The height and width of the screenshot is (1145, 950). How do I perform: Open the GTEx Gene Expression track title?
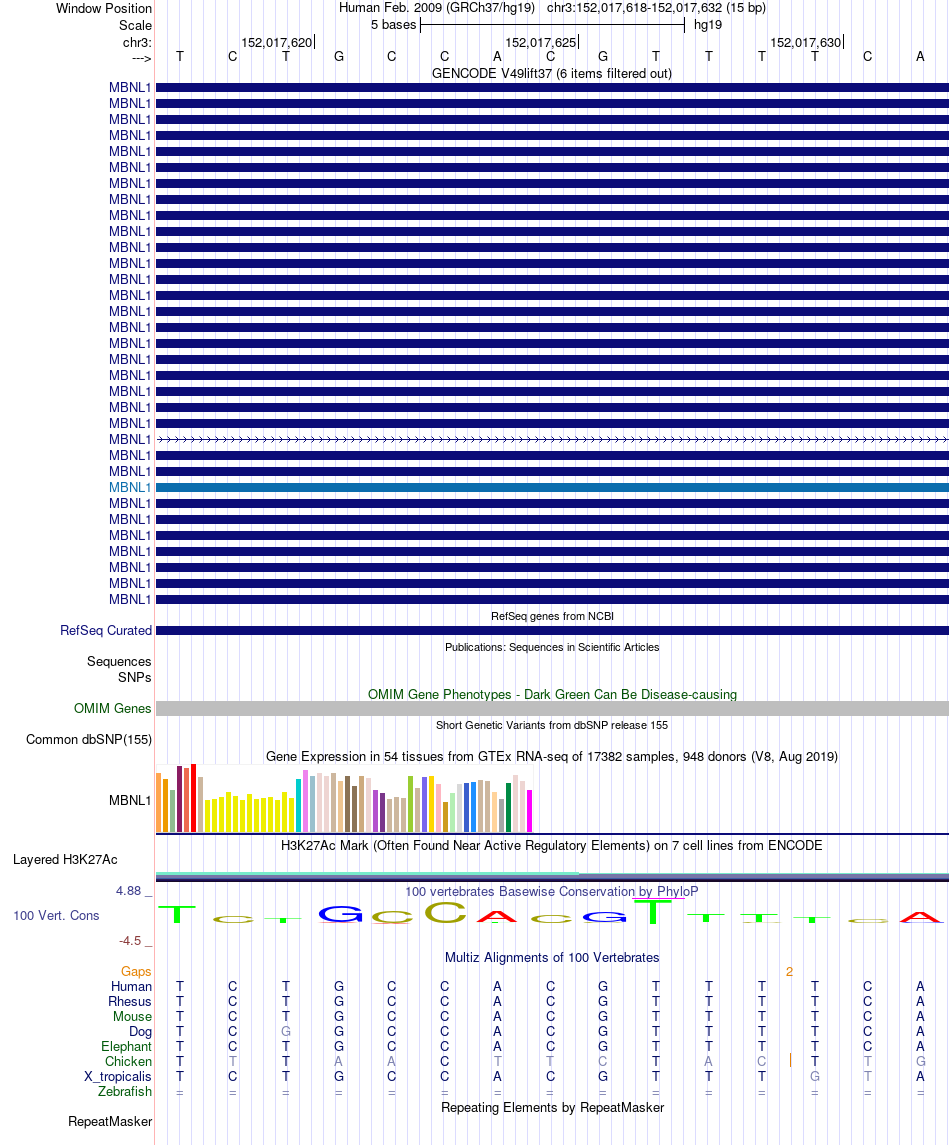[551, 757]
